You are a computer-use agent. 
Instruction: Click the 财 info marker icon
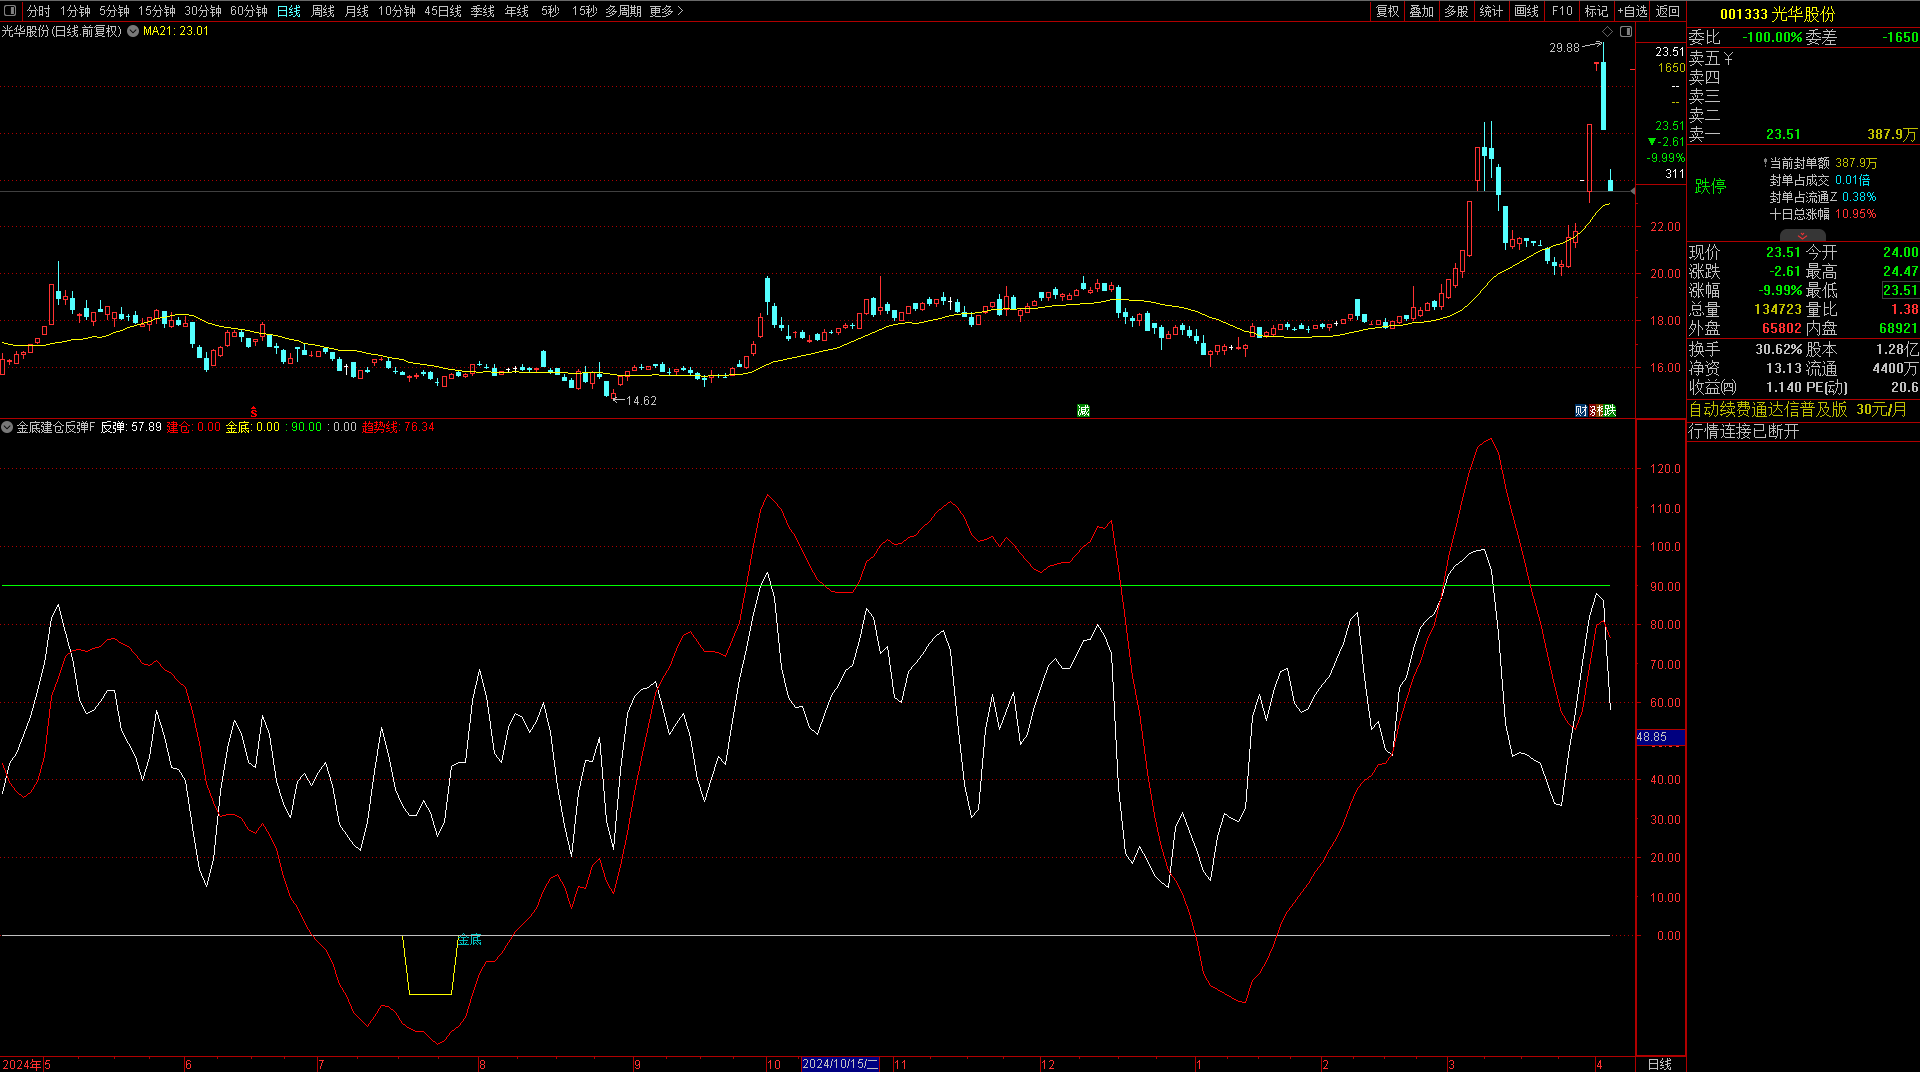click(x=1581, y=411)
